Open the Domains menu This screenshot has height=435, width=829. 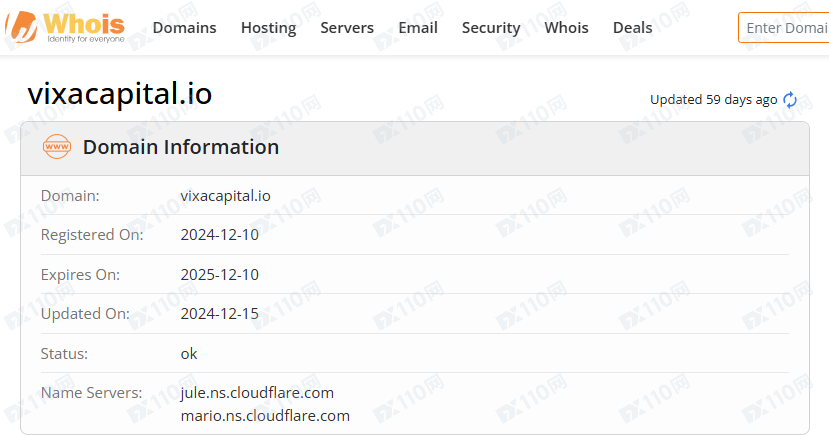pyautogui.click(x=184, y=28)
